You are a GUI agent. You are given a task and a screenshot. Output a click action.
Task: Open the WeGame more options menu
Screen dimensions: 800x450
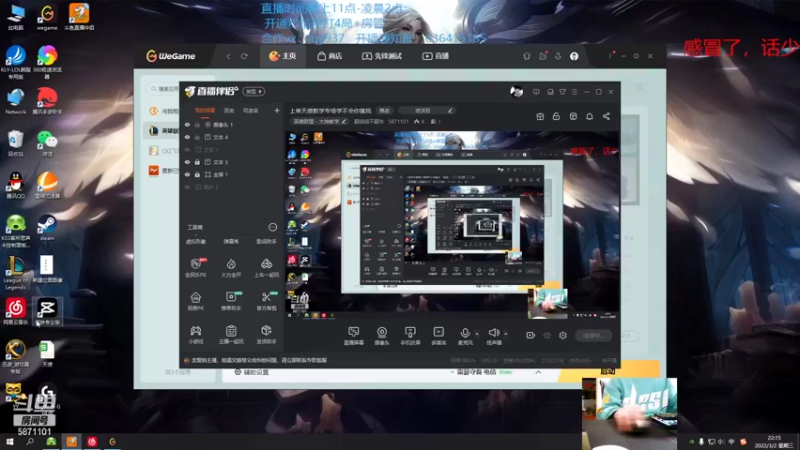point(610,56)
